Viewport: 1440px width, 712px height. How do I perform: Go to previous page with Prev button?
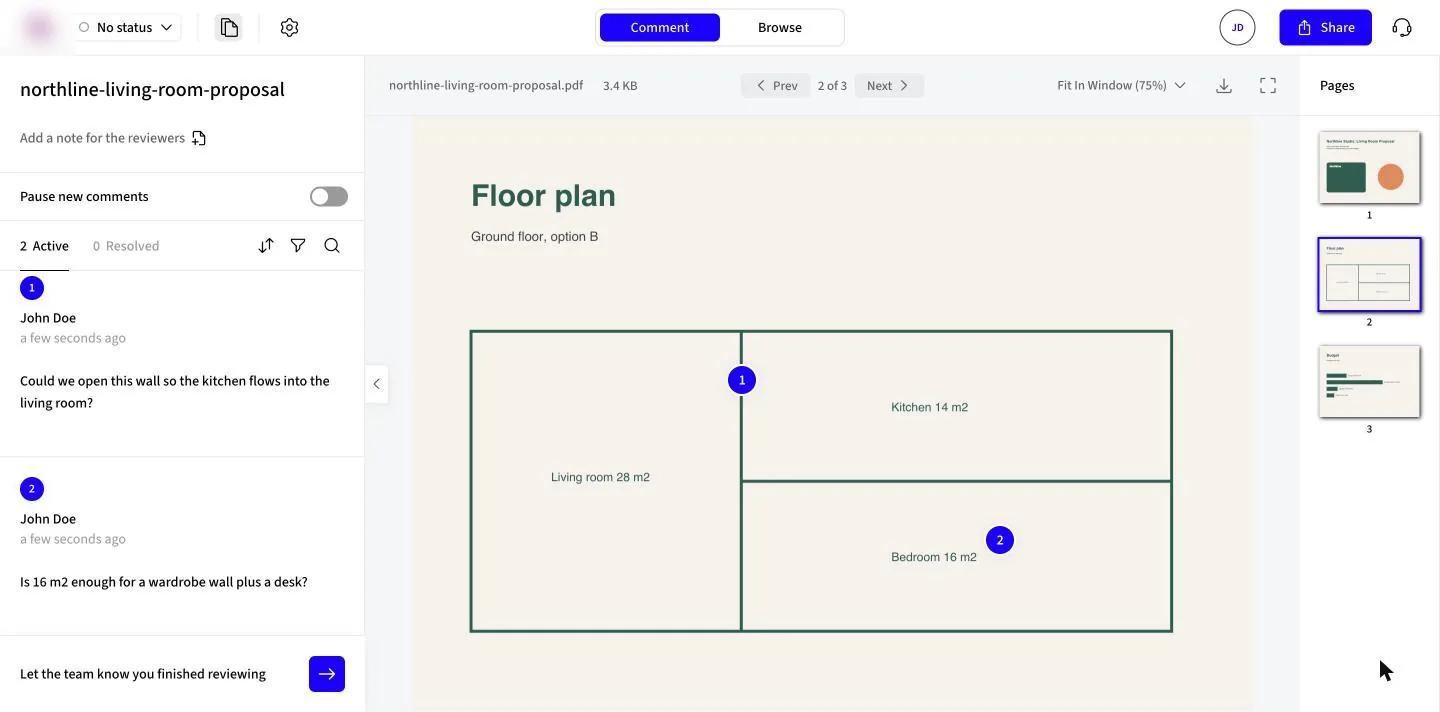coord(775,86)
